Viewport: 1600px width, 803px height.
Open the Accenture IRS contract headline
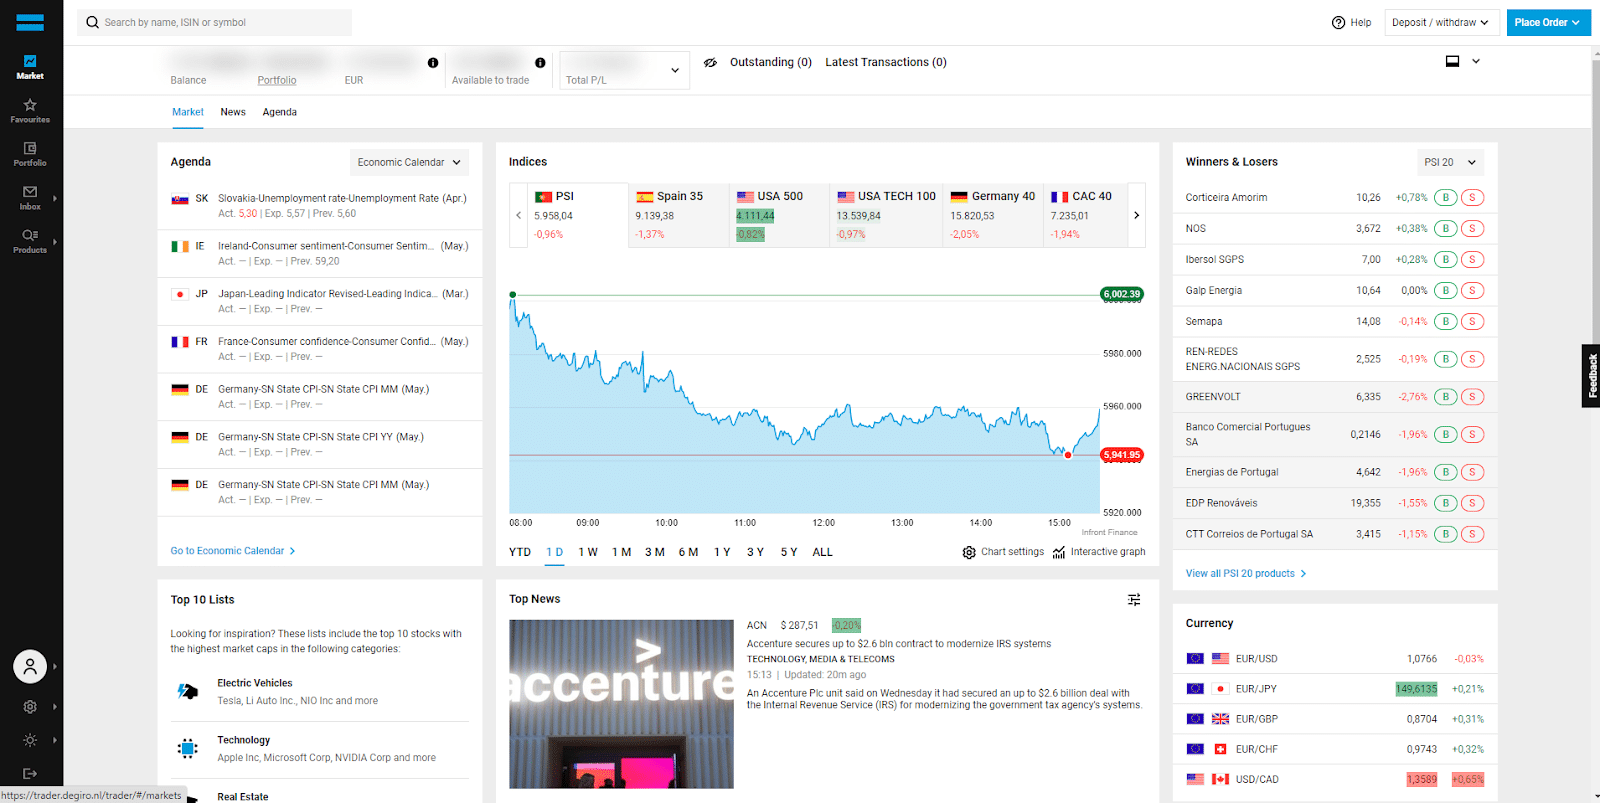899,644
